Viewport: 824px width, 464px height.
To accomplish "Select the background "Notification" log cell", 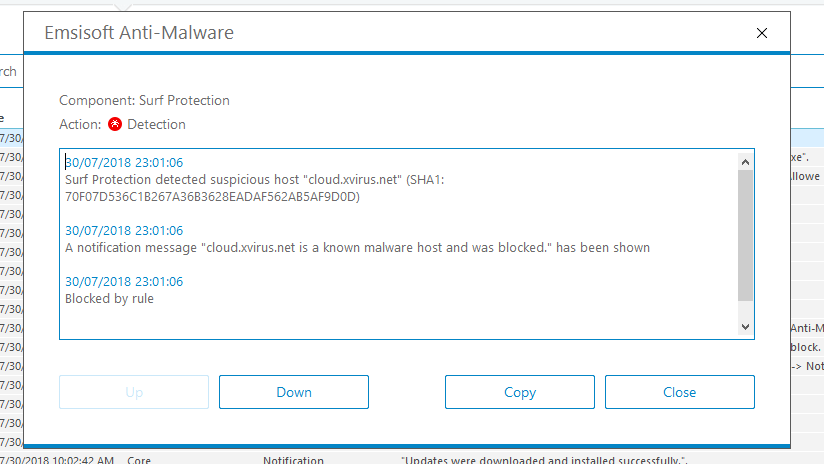I will [x=293, y=460].
